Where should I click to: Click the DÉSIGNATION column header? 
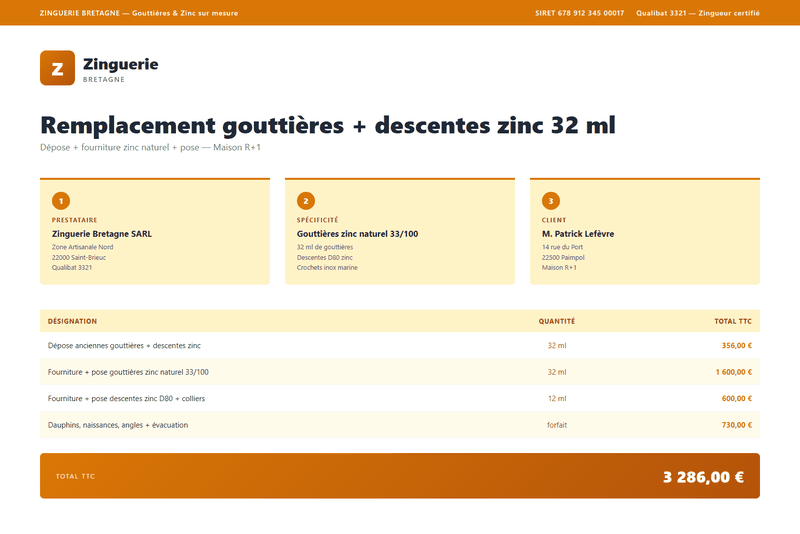click(x=72, y=321)
